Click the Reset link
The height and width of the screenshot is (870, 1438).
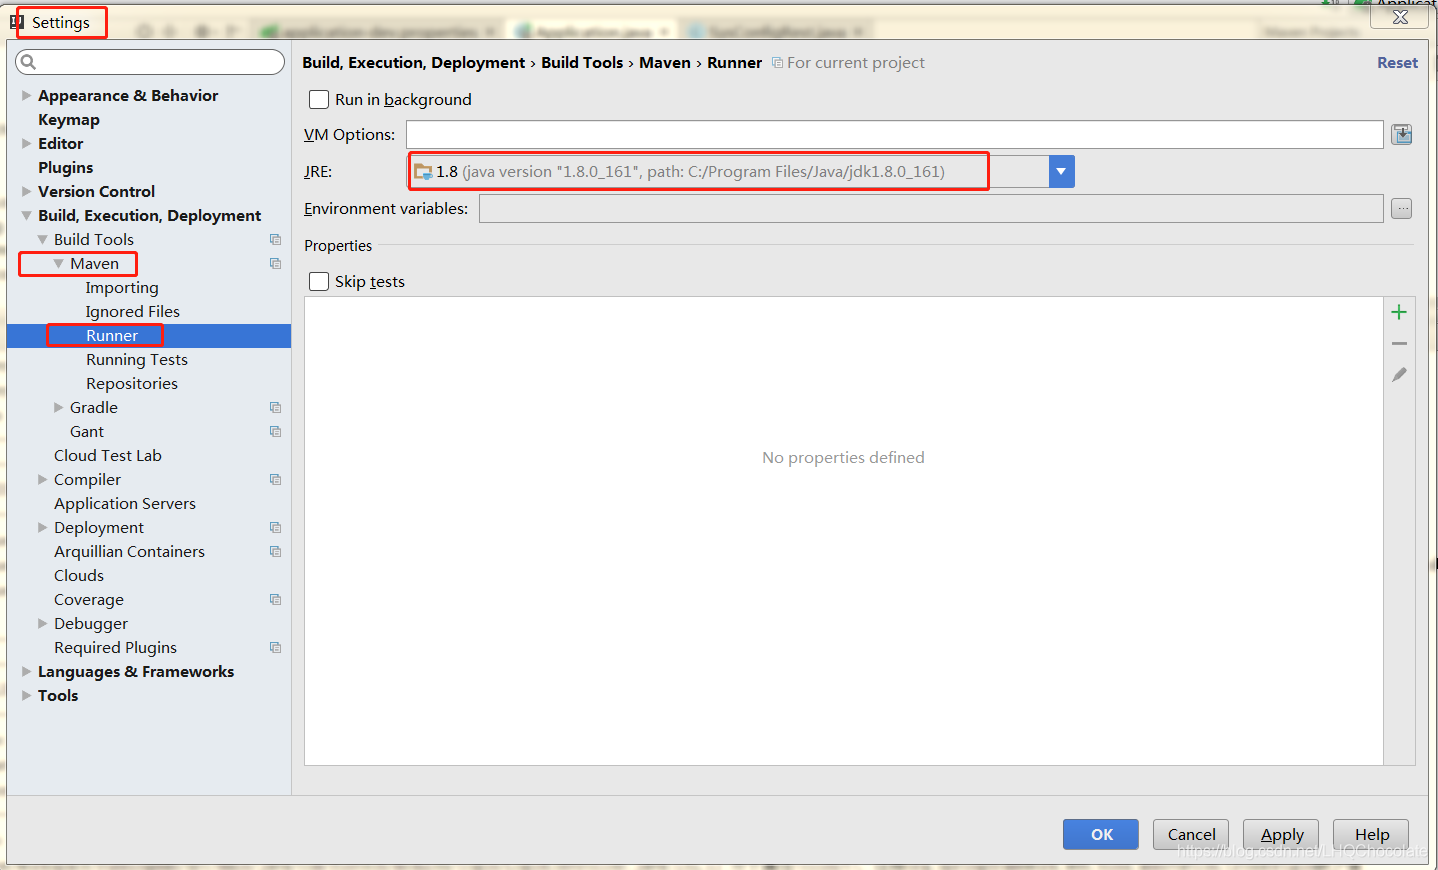click(1397, 63)
